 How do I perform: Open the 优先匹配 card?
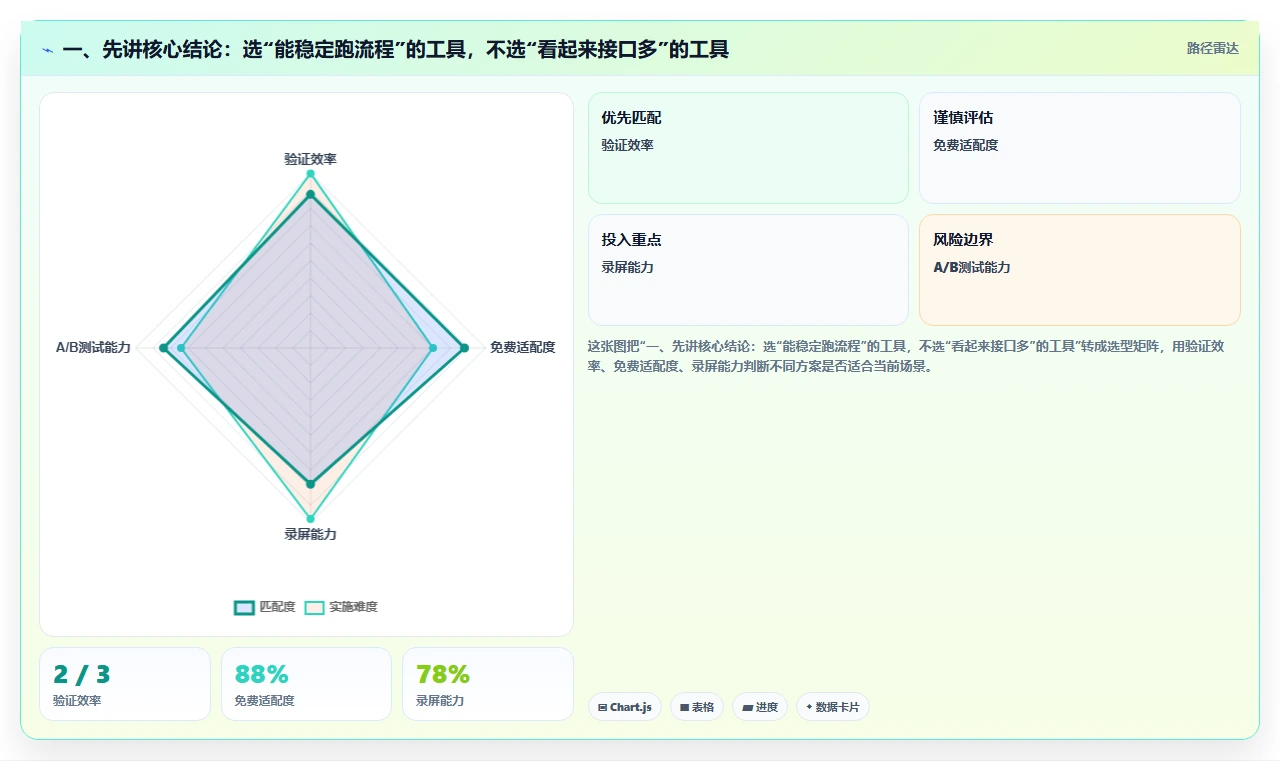(748, 148)
